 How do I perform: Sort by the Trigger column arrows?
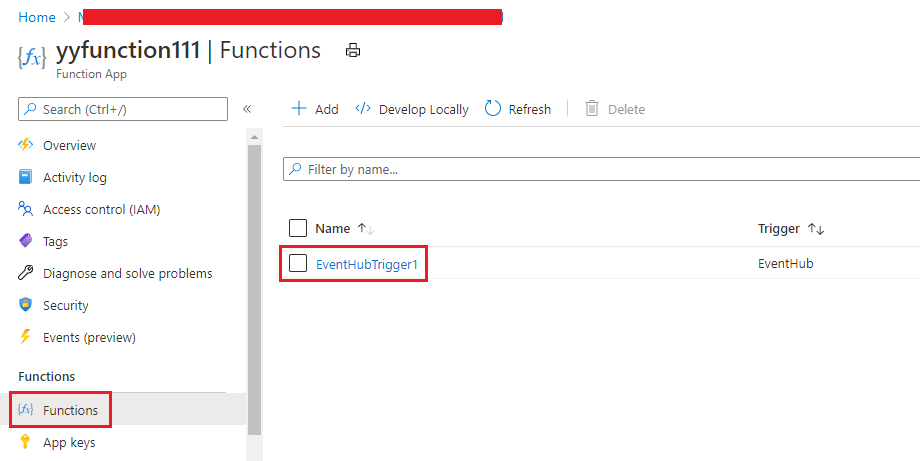click(816, 229)
